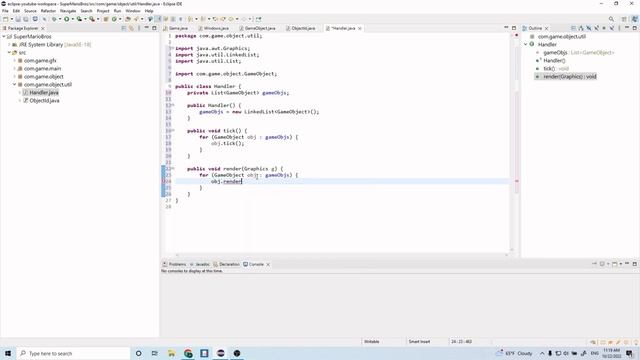Click the New Java Class toolbar icon
The width and height of the screenshot is (640, 360).
(114, 19)
